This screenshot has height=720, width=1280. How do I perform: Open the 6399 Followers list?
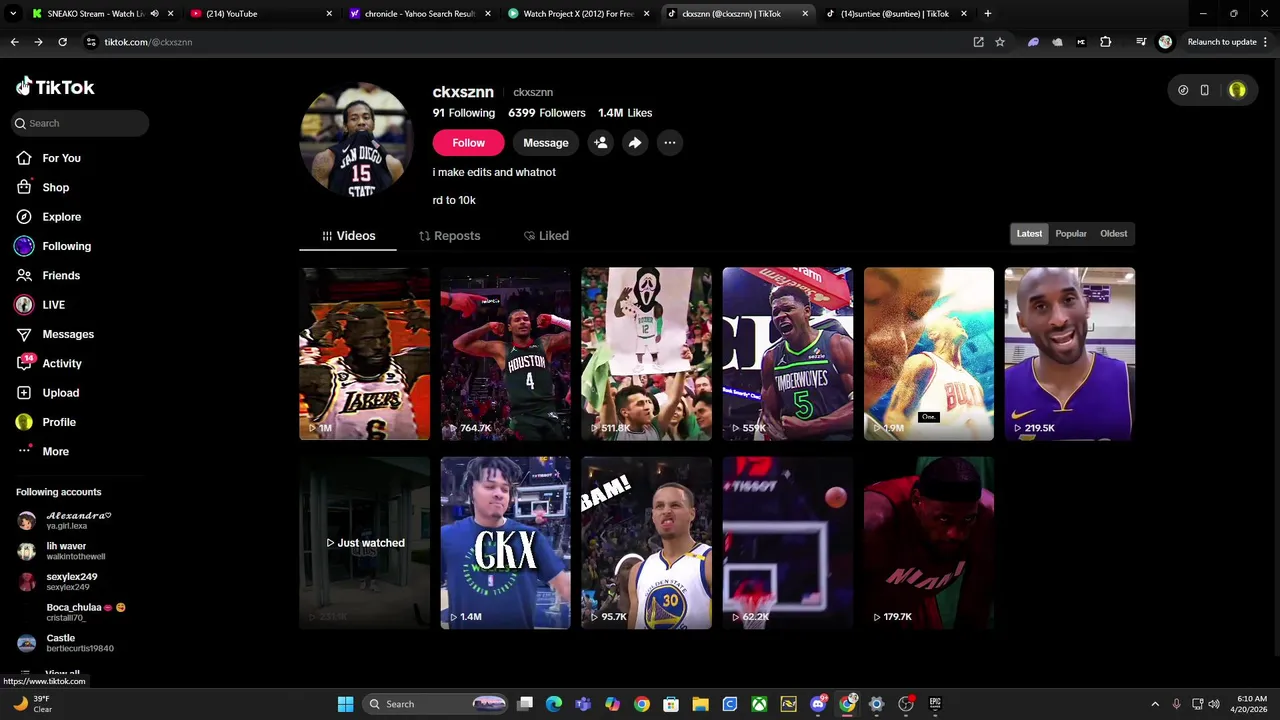(547, 113)
